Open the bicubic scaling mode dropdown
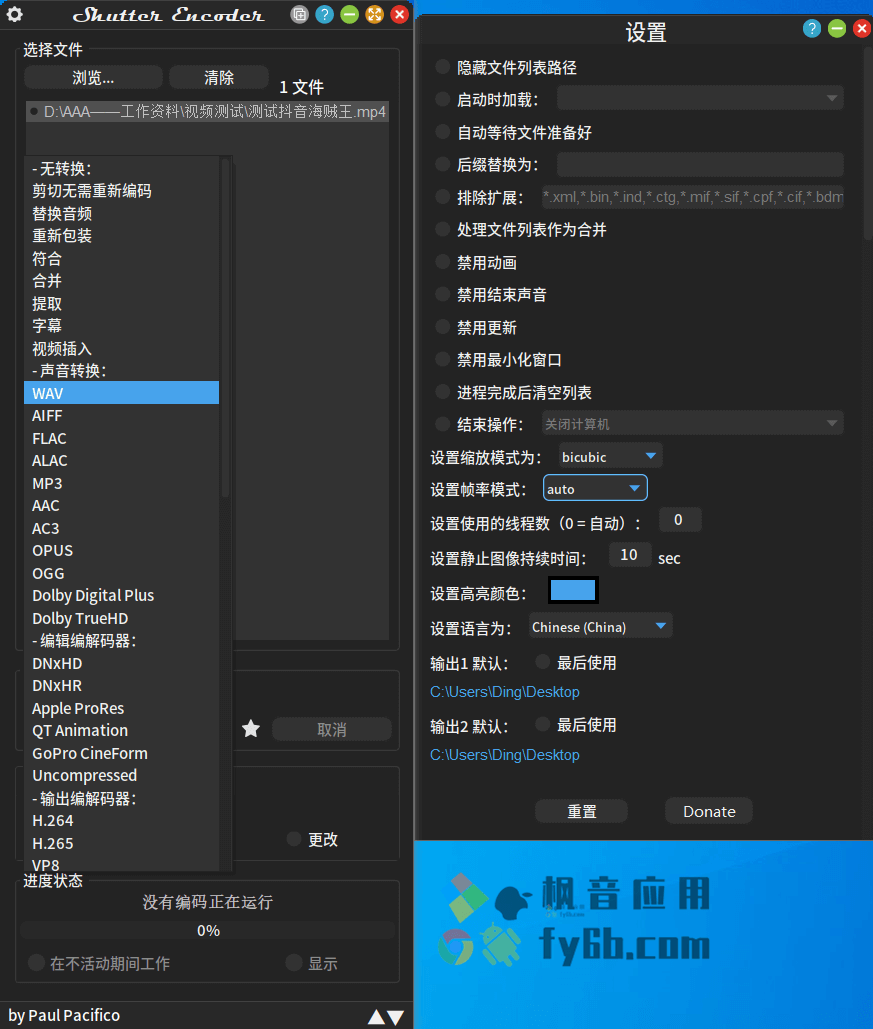This screenshot has width=873, height=1029. (610, 457)
